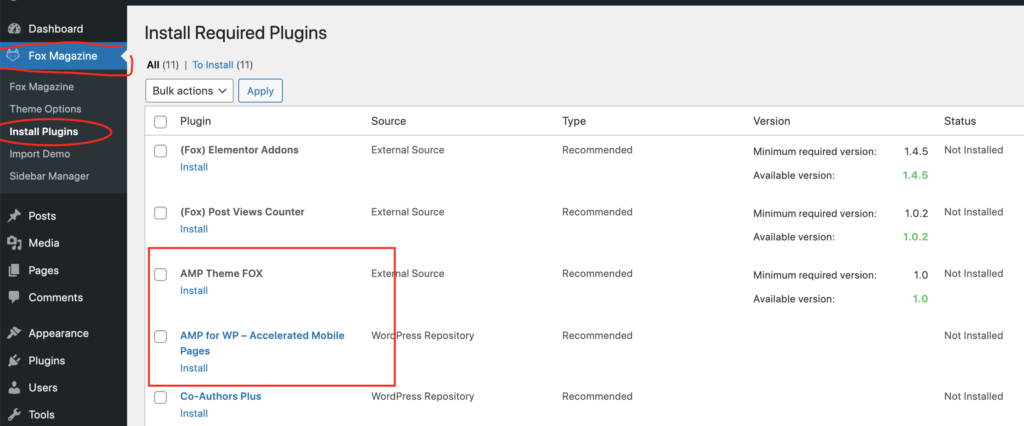
Task: Click the Fox Magazine fox icon
Action: tap(14, 56)
